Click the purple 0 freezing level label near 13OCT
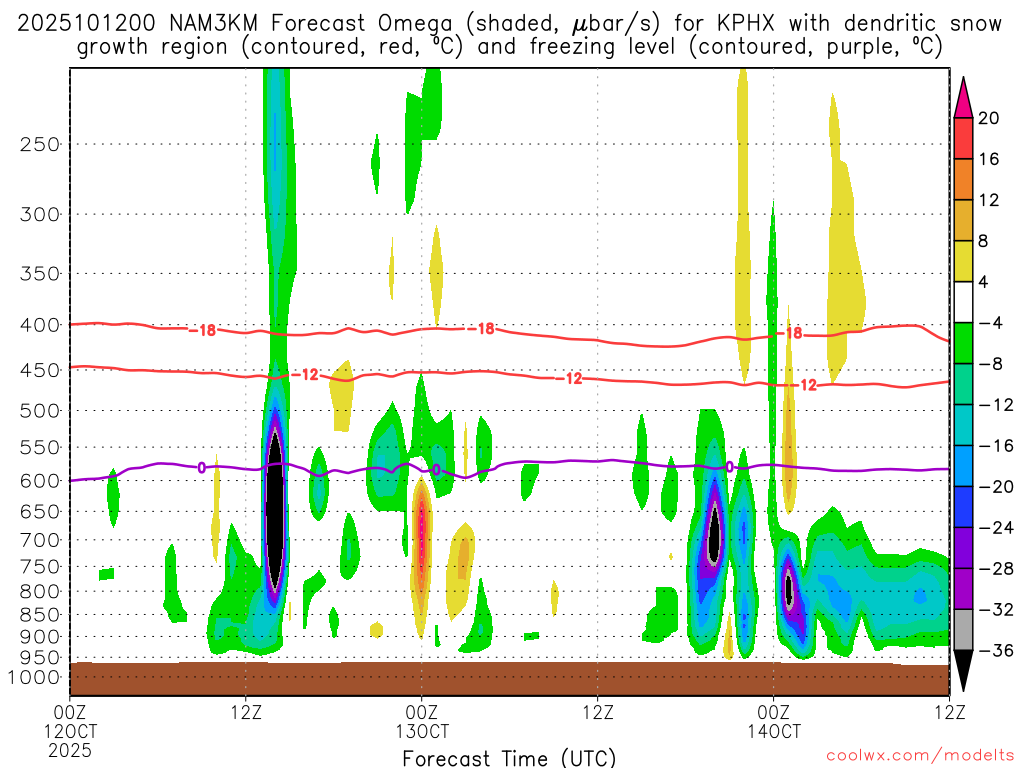Viewport: 1024px width, 768px height. pos(436,470)
